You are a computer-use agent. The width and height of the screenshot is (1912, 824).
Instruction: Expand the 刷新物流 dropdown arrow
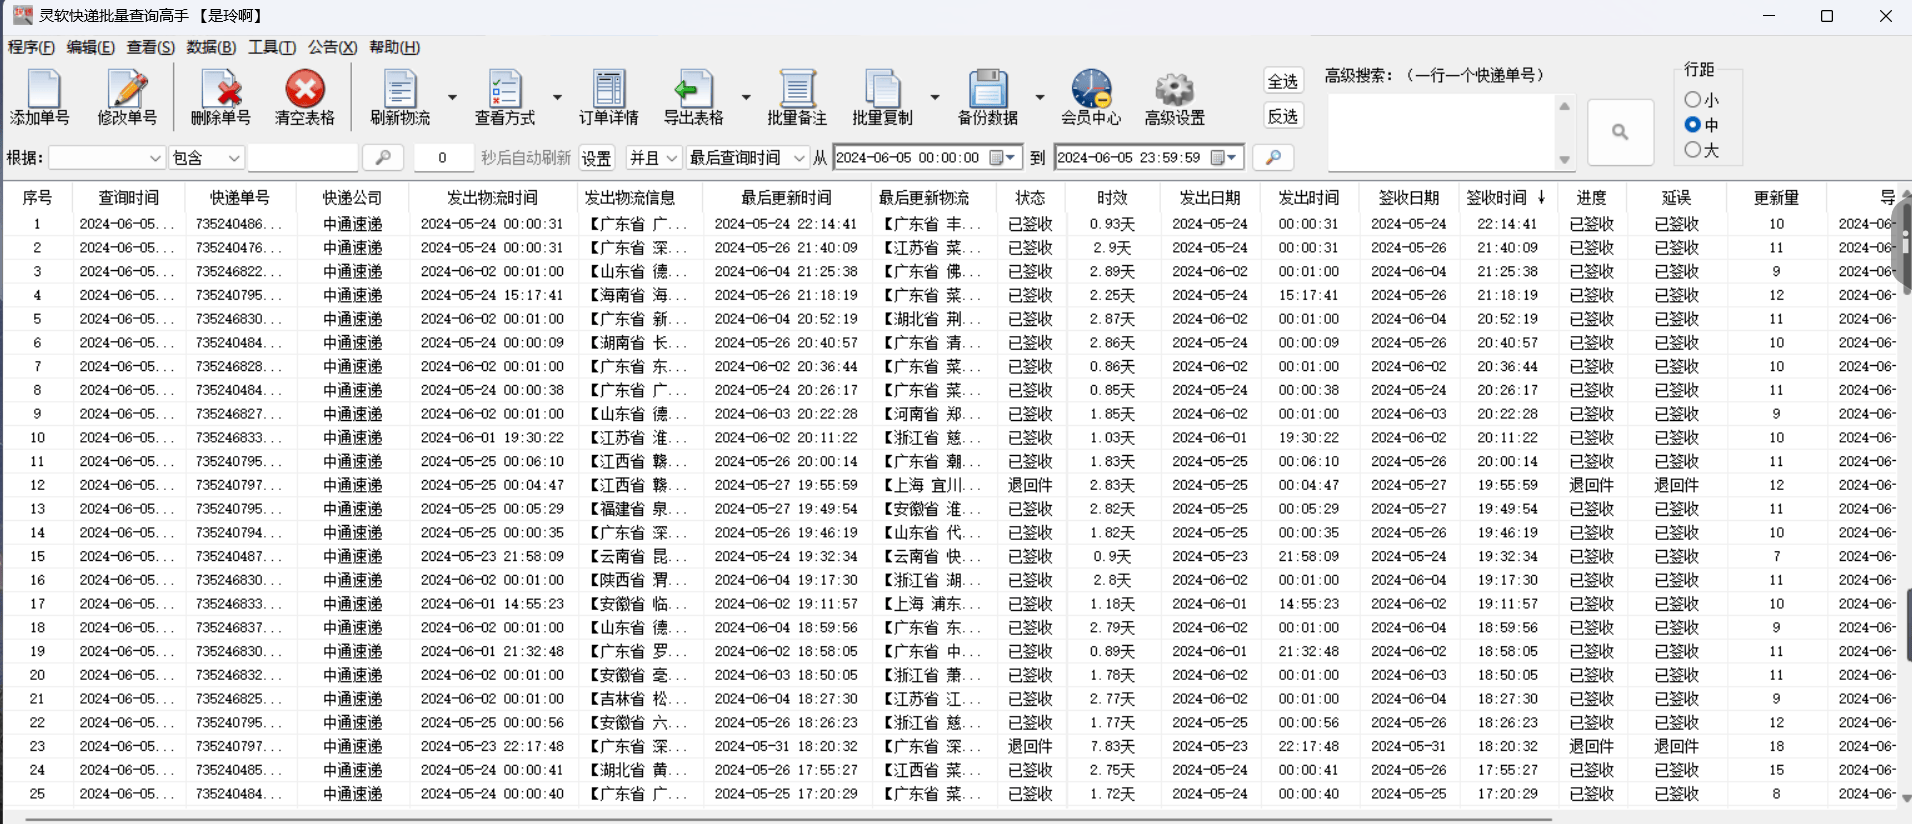[x=452, y=97]
